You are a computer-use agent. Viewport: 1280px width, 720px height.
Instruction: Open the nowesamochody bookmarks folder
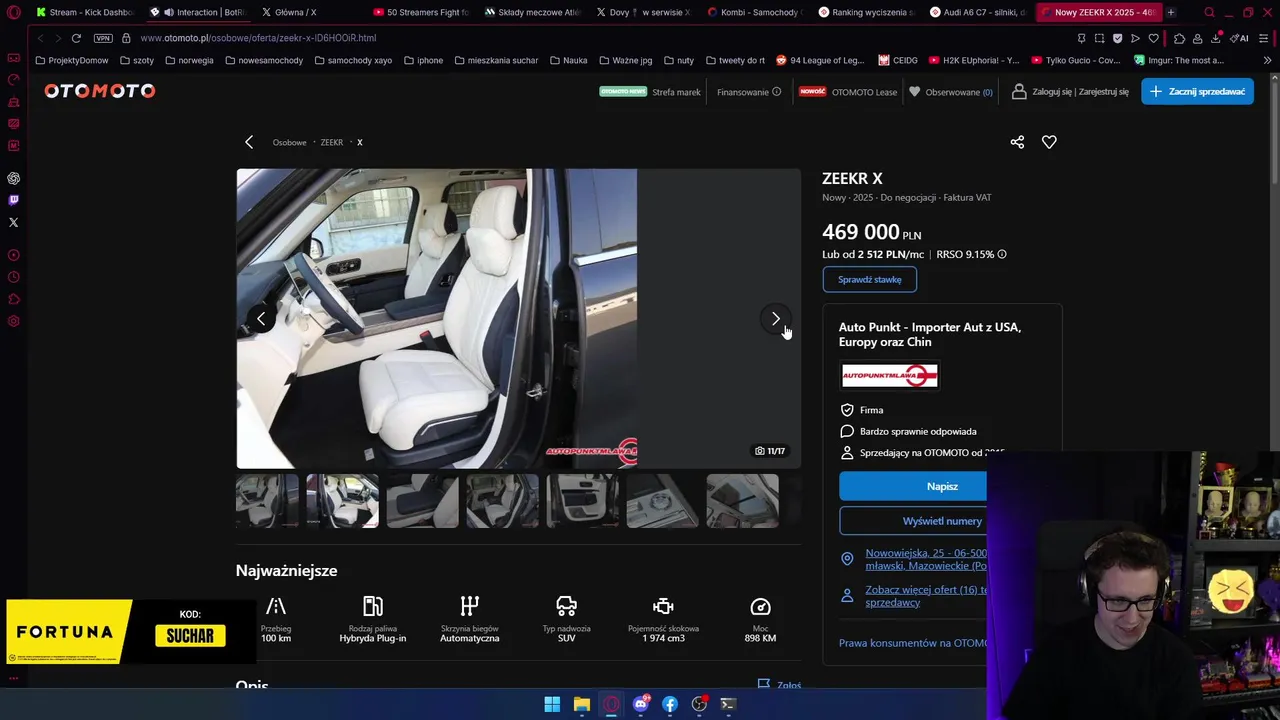264,60
